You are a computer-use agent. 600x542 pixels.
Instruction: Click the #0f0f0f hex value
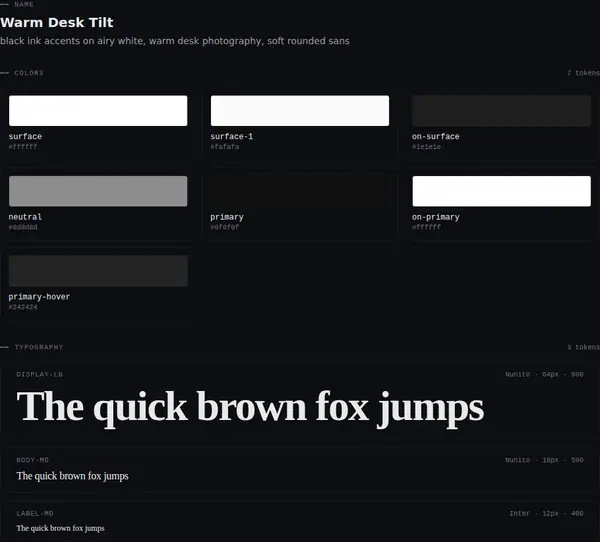(225, 227)
